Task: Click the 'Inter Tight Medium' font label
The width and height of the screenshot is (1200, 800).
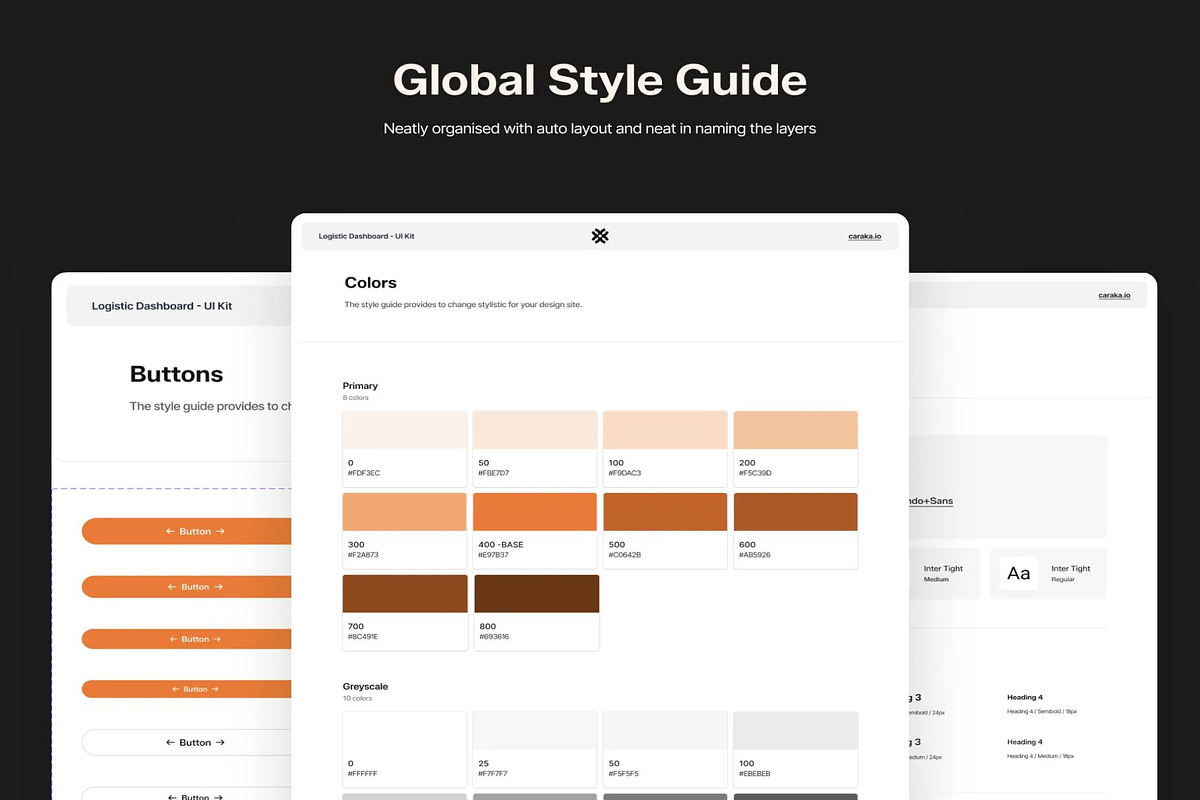Action: click(943, 573)
